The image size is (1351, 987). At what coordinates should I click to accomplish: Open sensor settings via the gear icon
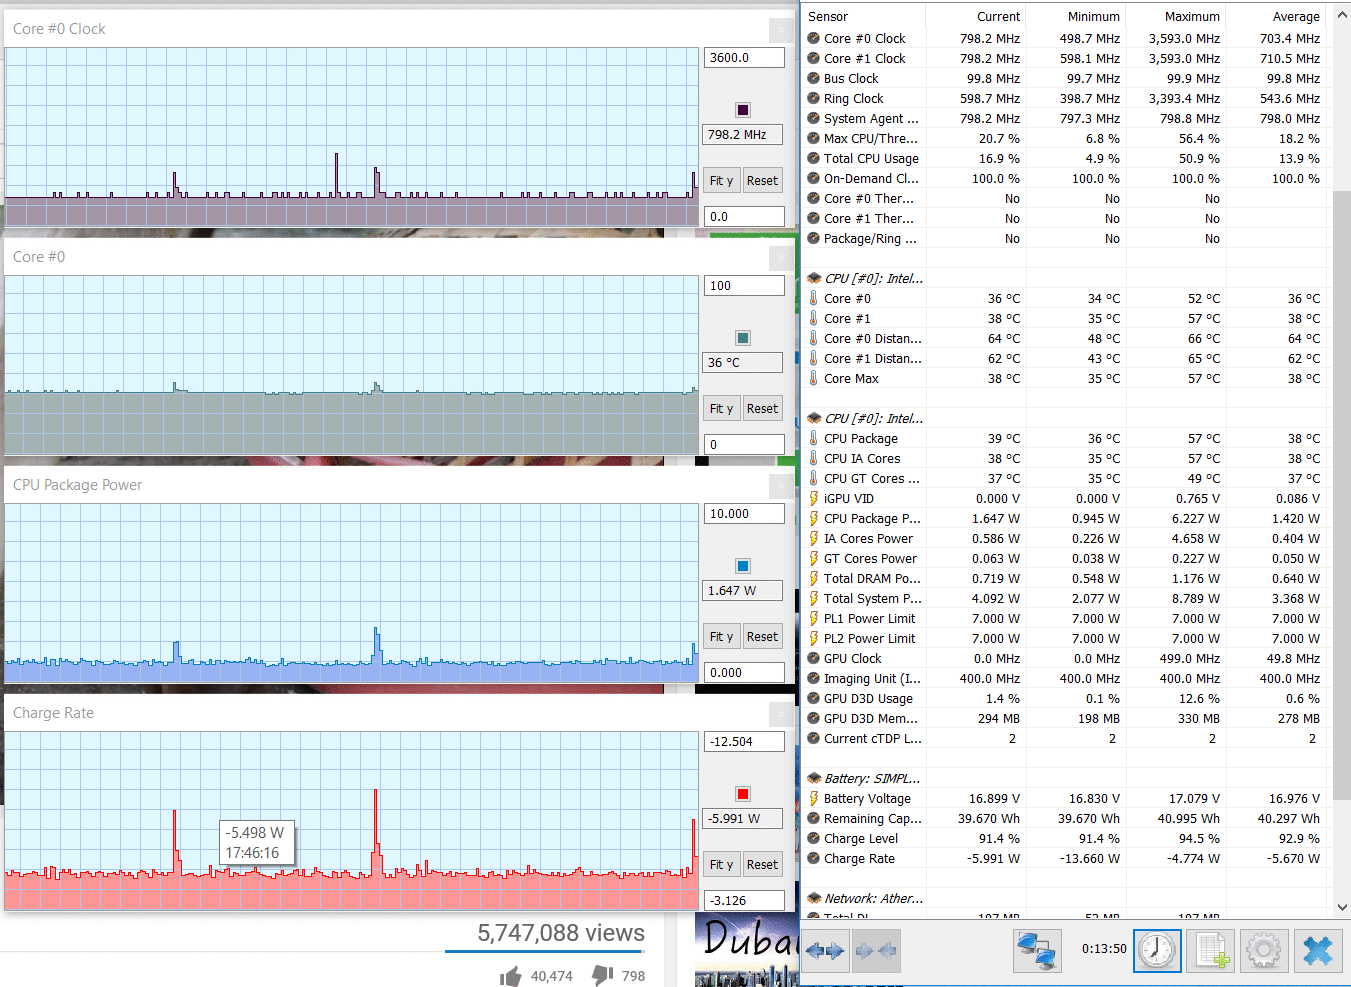point(1264,950)
